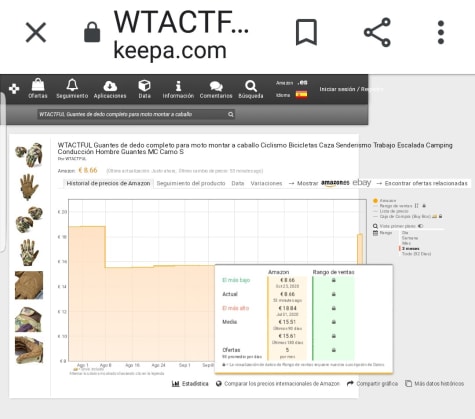Viewport: 475px width, 419px height.
Task: Select fourth camo glove back thumbnail
Action: [29, 252]
